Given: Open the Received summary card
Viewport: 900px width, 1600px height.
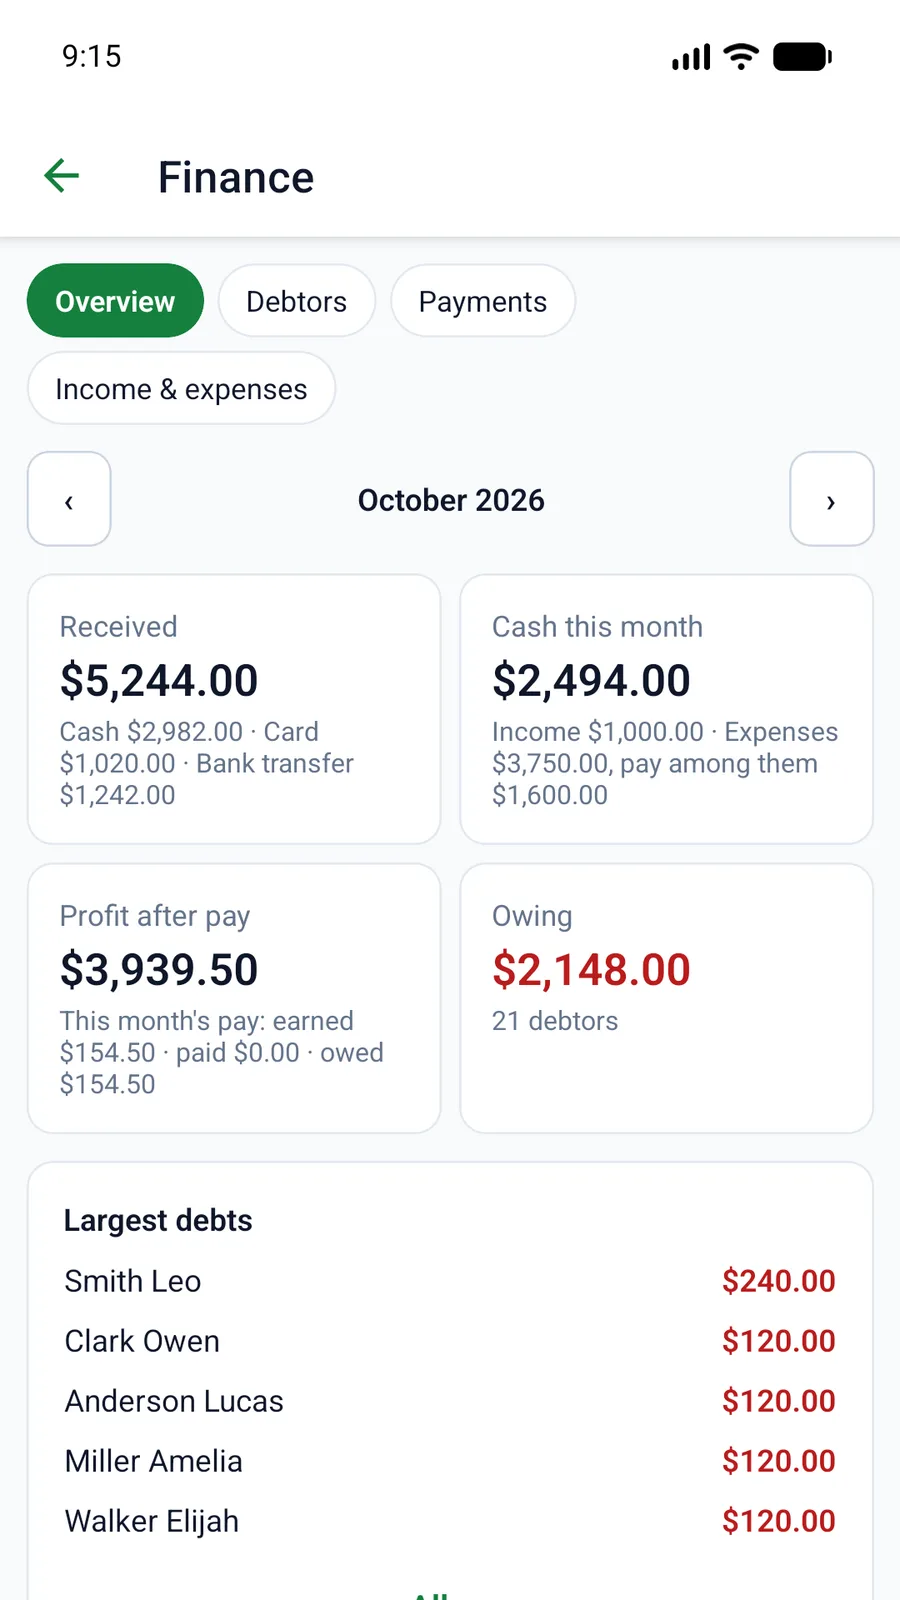Looking at the screenshot, I should click(x=234, y=709).
